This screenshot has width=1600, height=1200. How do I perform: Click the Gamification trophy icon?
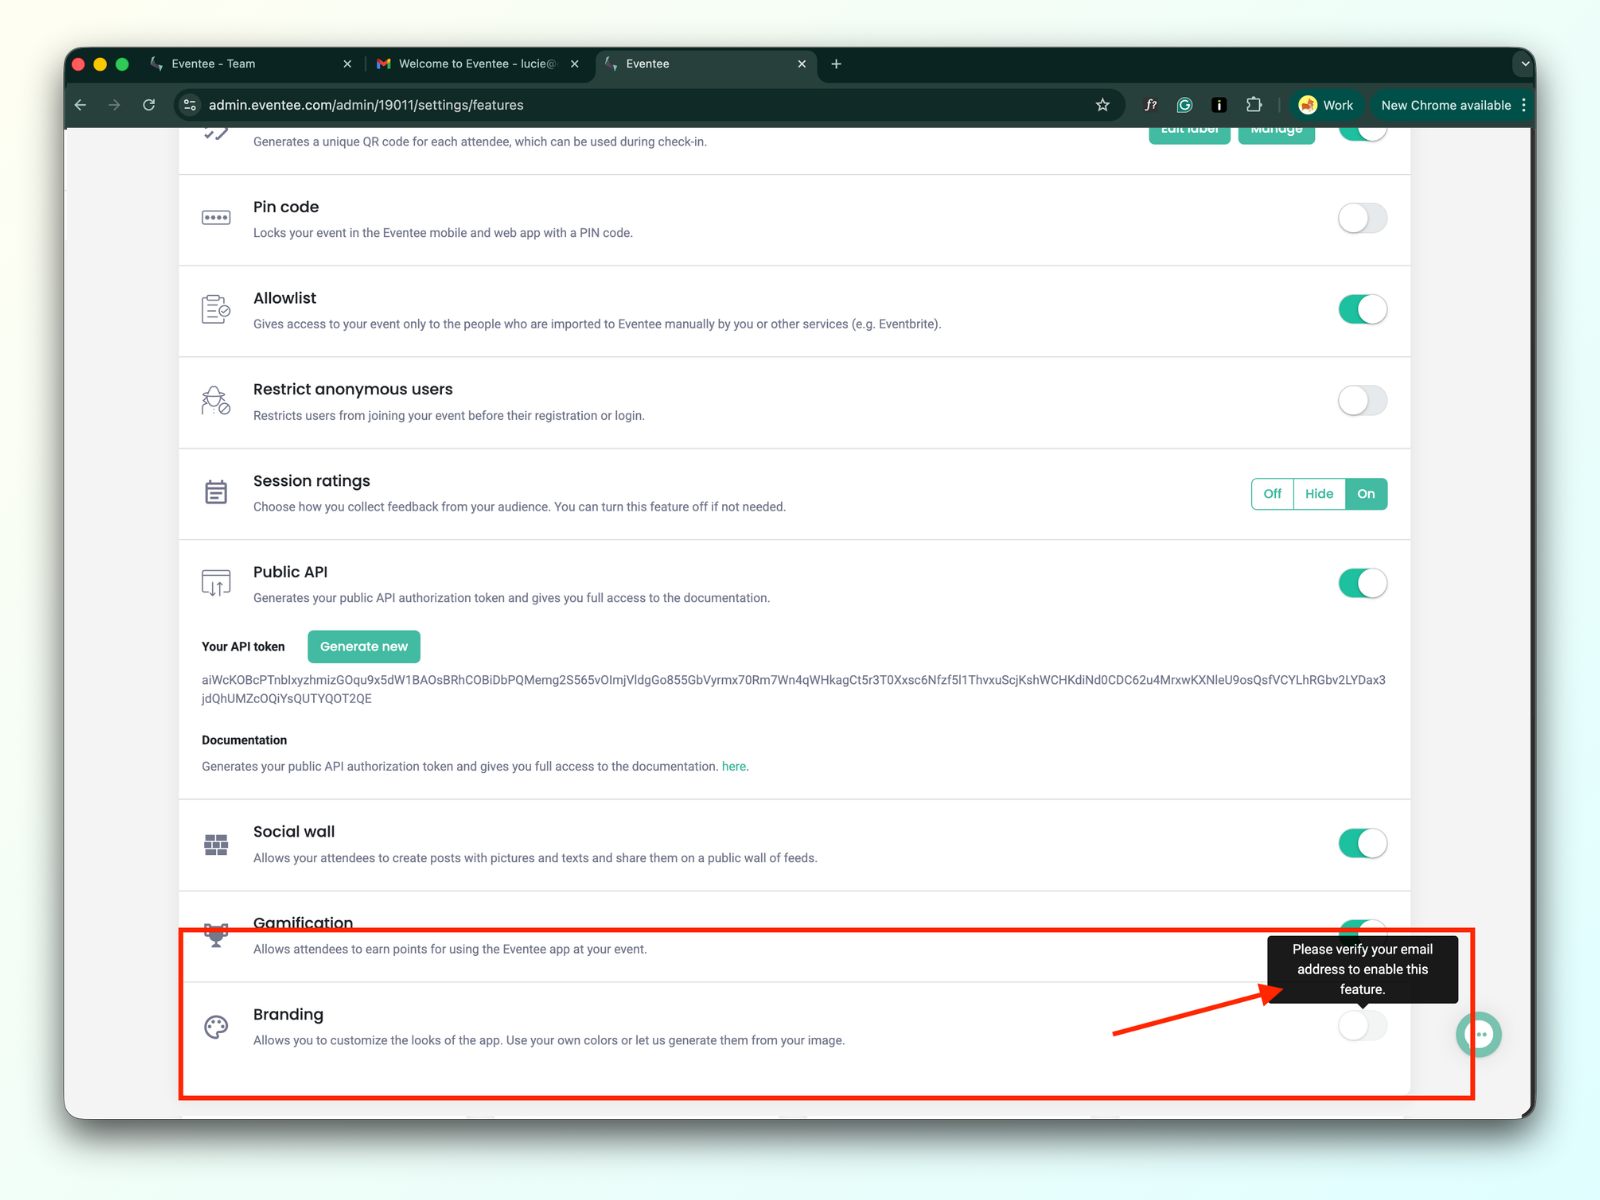click(x=216, y=935)
